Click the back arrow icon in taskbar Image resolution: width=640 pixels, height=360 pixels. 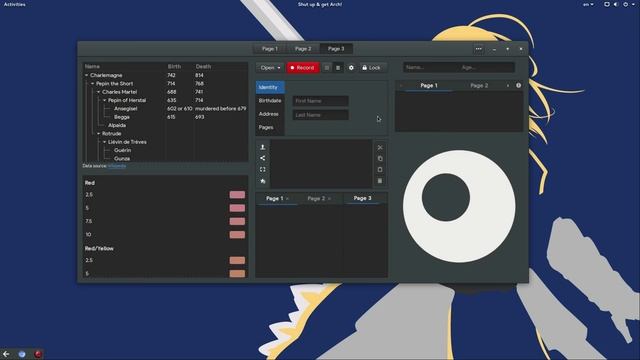(x=6, y=354)
